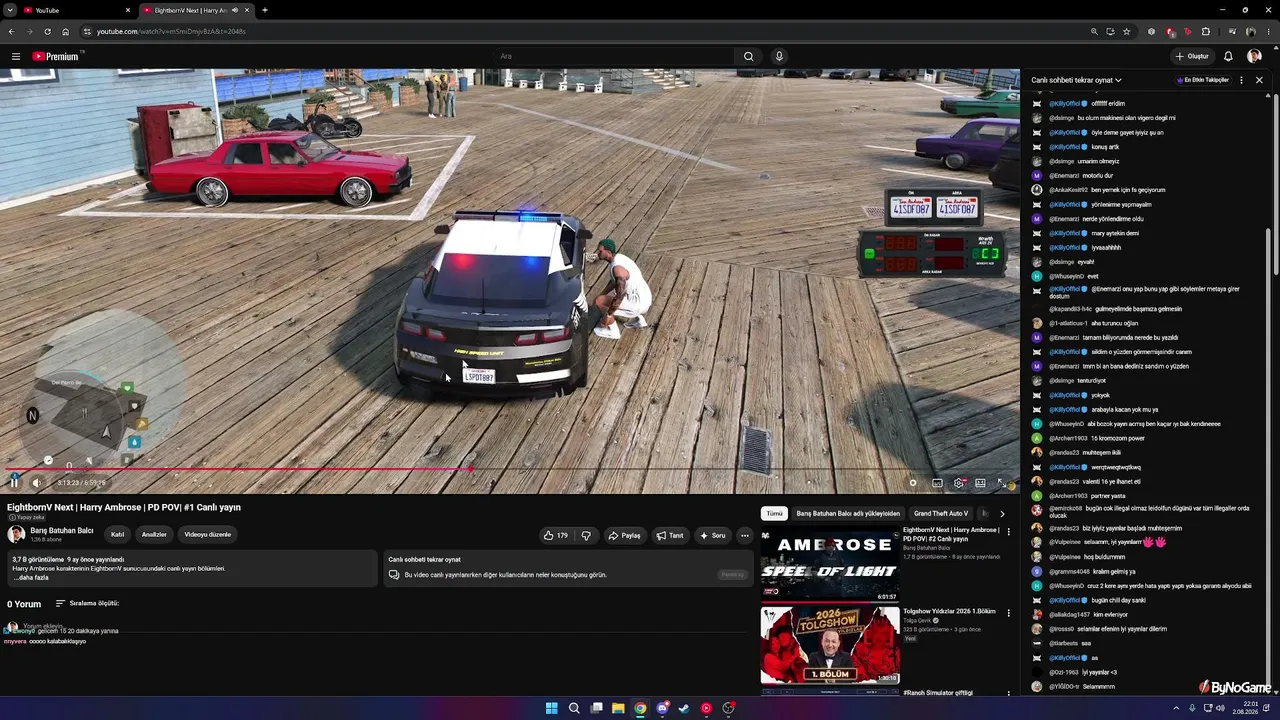1280x720 pixels.
Task: Show hidden system tray icons
Action: point(1176,708)
